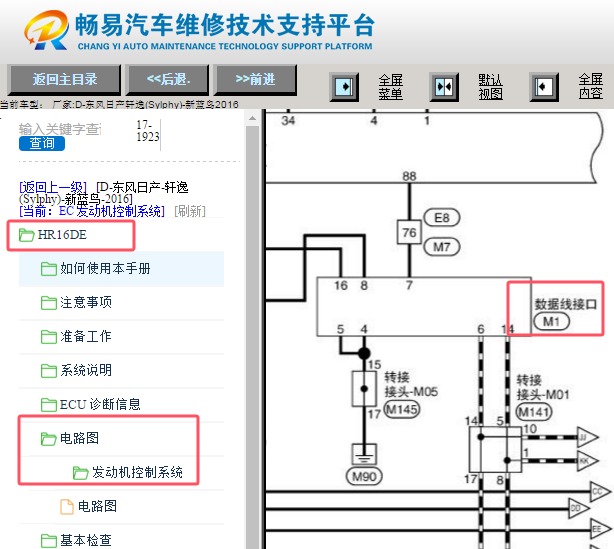Viewport: 614px width, 549px height.
Task: Click the CC arrow connector in diagram
Action: (x=600, y=491)
